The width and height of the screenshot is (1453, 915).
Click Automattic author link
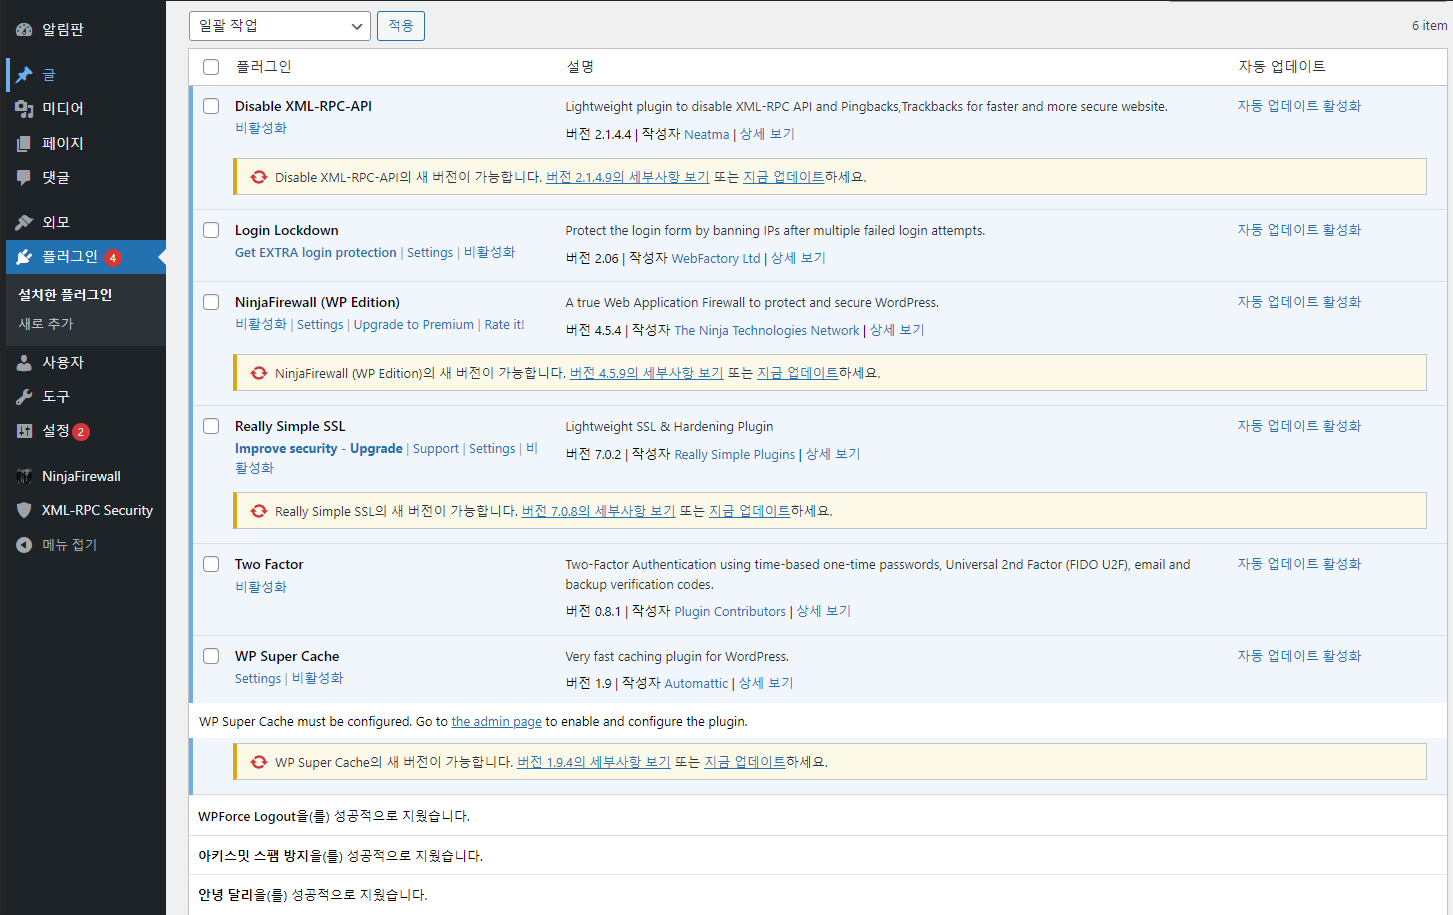point(697,684)
